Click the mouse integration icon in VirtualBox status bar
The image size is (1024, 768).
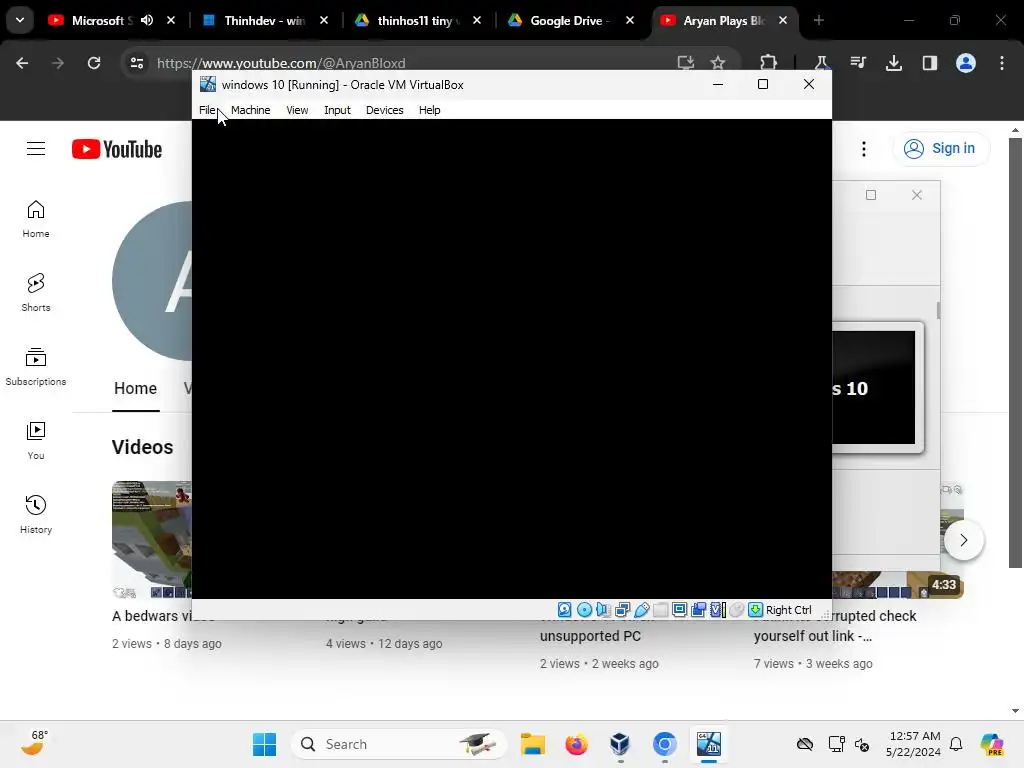737,610
